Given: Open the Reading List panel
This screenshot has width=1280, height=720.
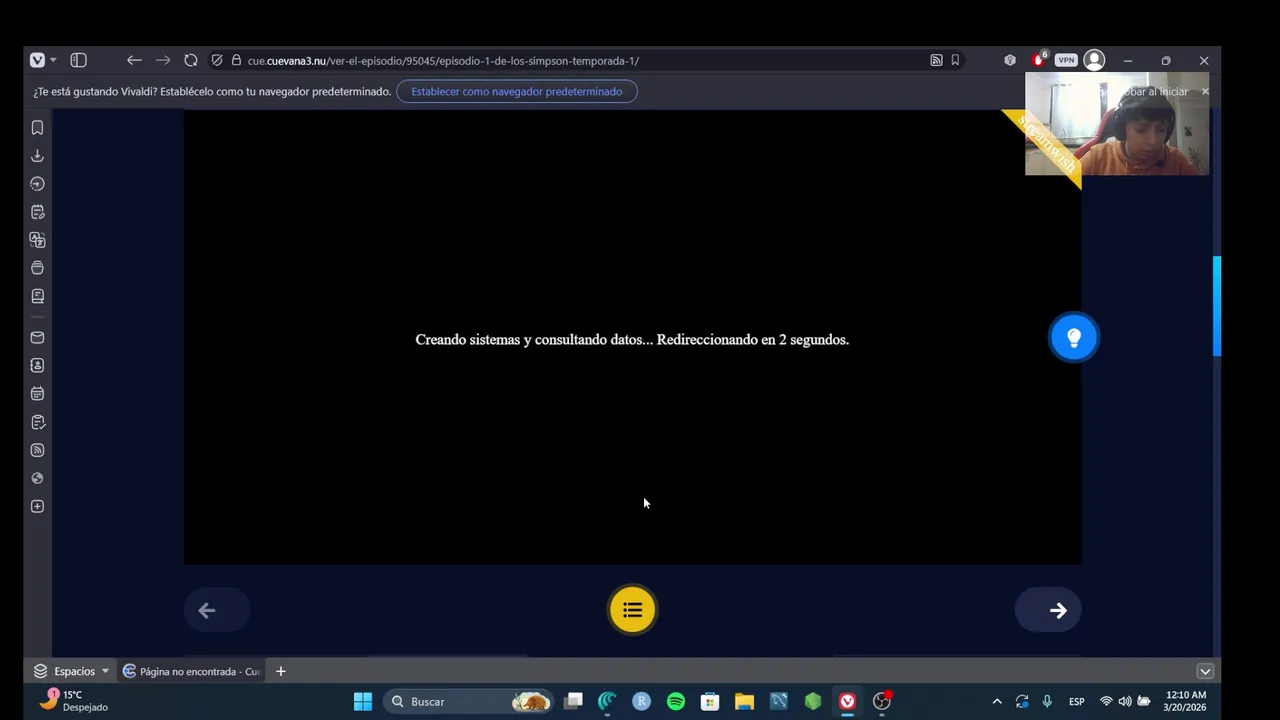Looking at the screenshot, I should pyautogui.click(x=37, y=296).
